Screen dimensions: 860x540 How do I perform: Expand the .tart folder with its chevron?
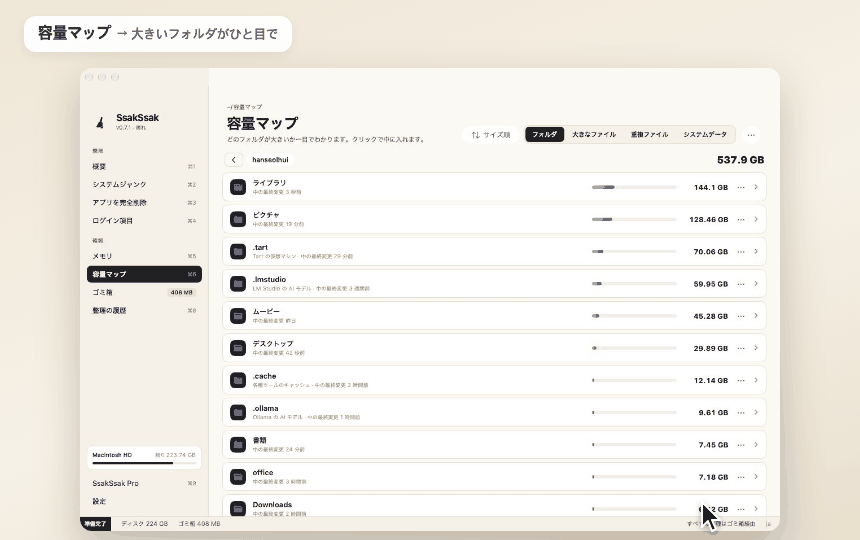point(756,252)
